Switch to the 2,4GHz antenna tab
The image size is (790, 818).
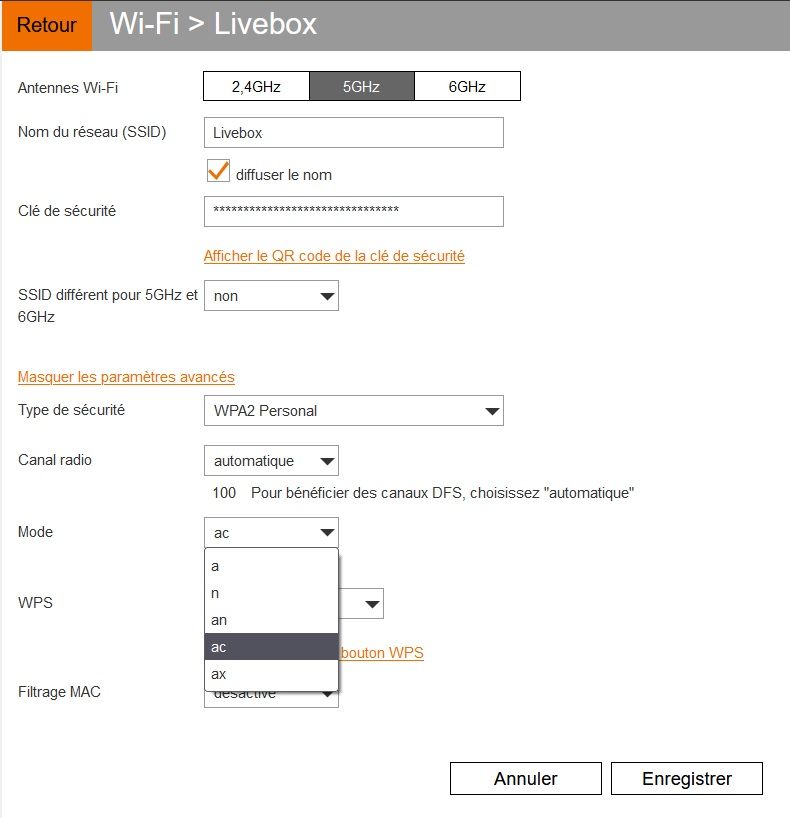pos(256,87)
